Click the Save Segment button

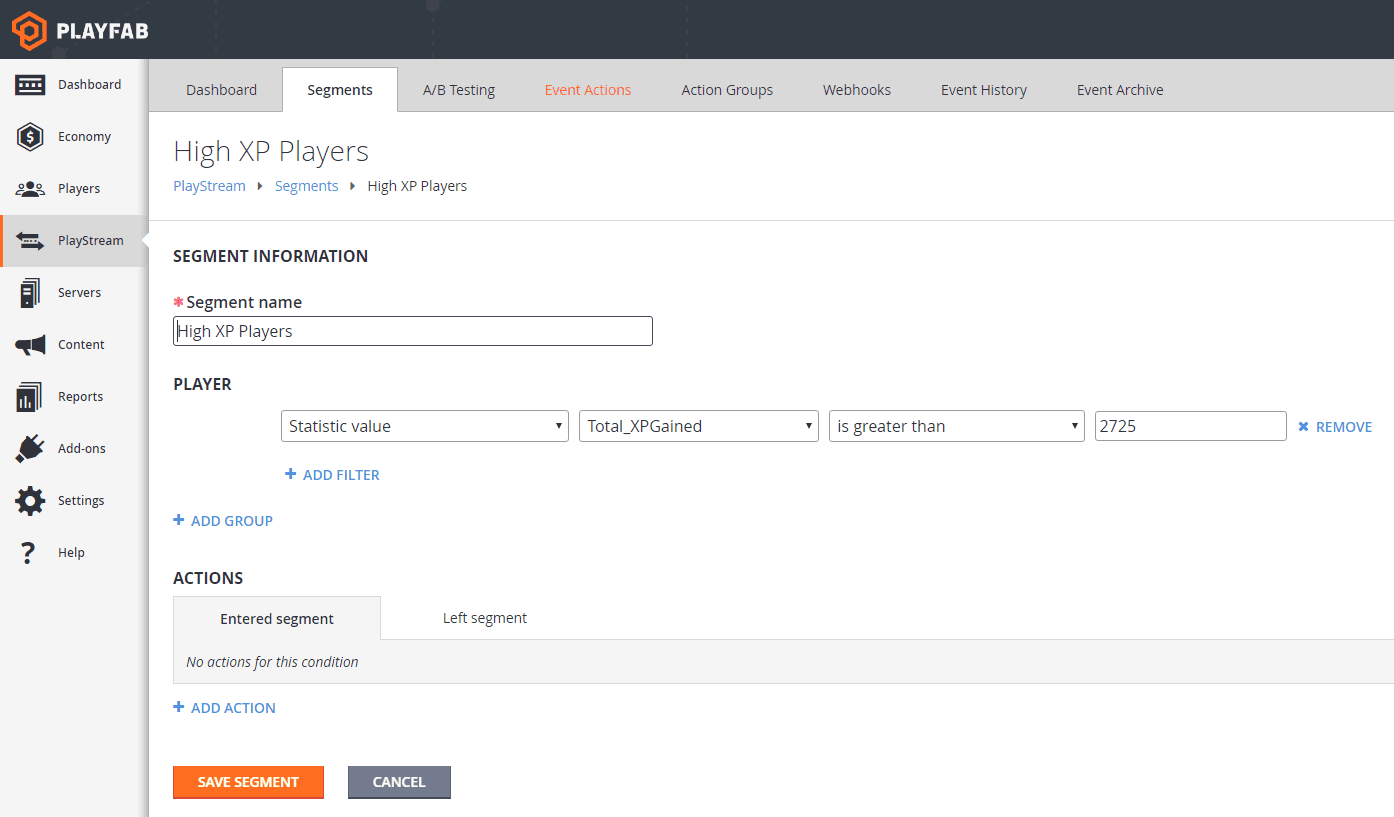248,782
